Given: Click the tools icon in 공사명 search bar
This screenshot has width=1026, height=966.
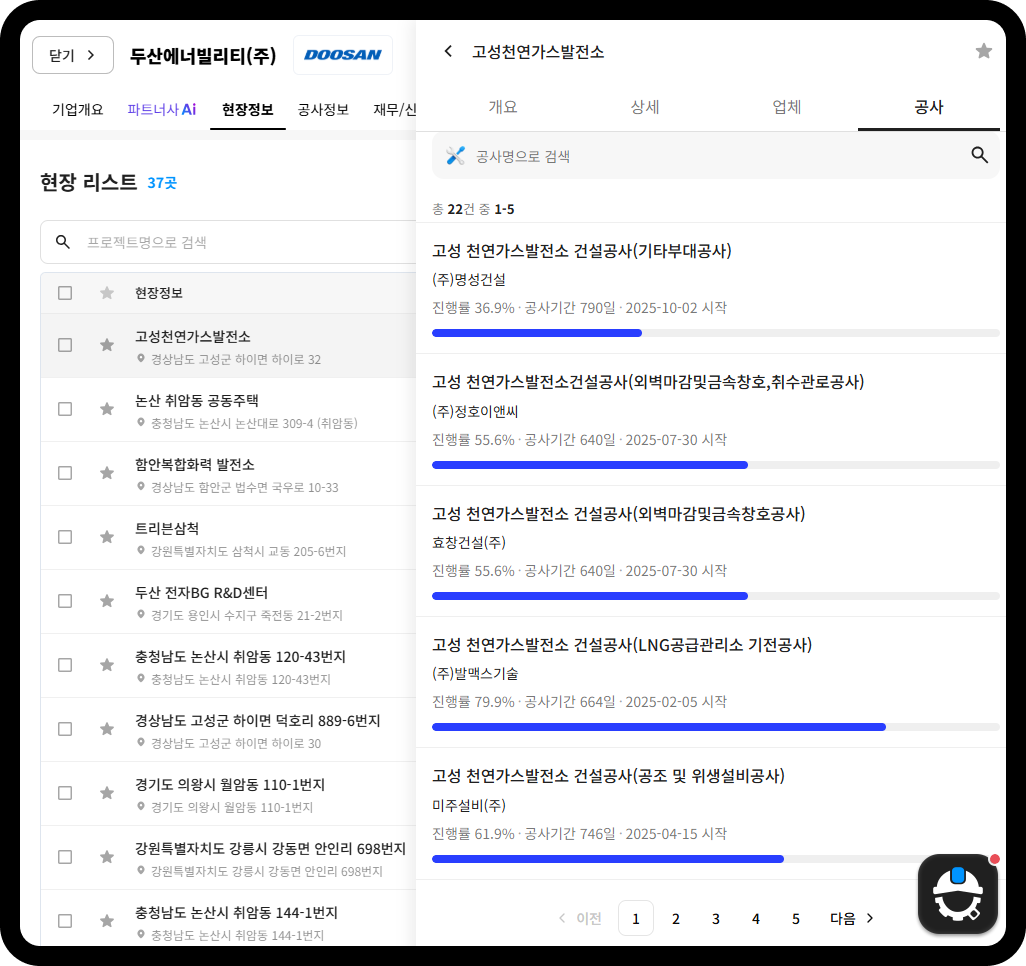Looking at the screenshot, I should 455,156.
